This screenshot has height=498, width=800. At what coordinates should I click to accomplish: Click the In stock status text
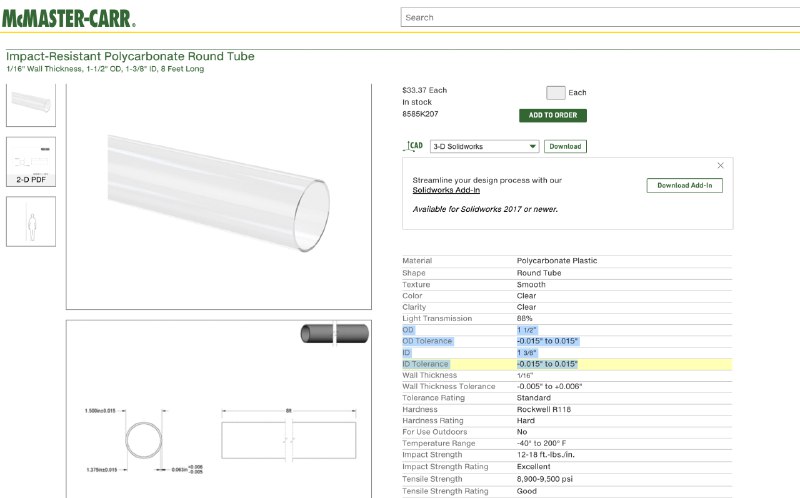[x=417, y=102]
